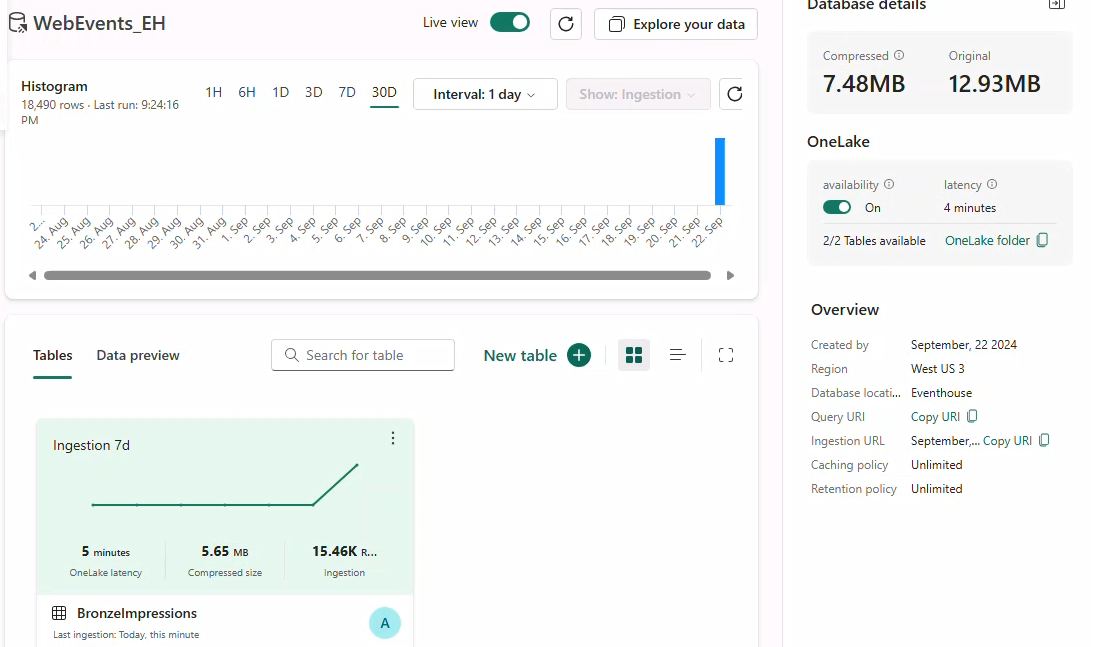Open the BronzeImpressions table icon

click(58, 613)
